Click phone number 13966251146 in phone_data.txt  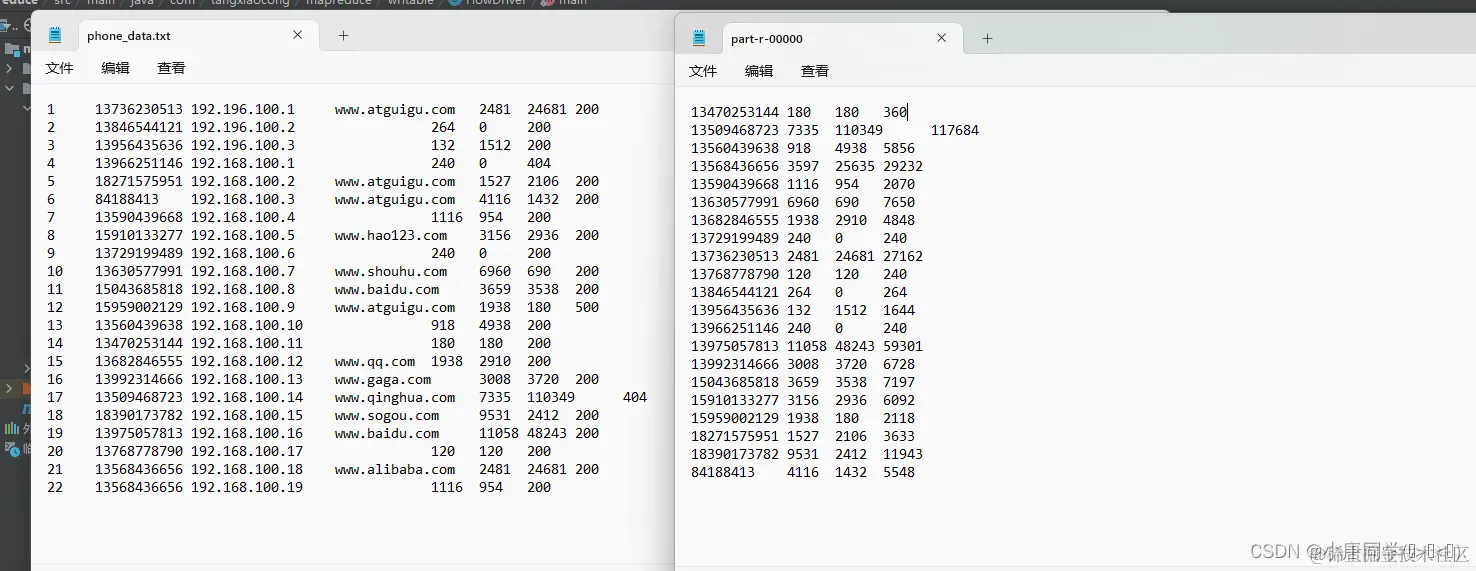[139, 163]
